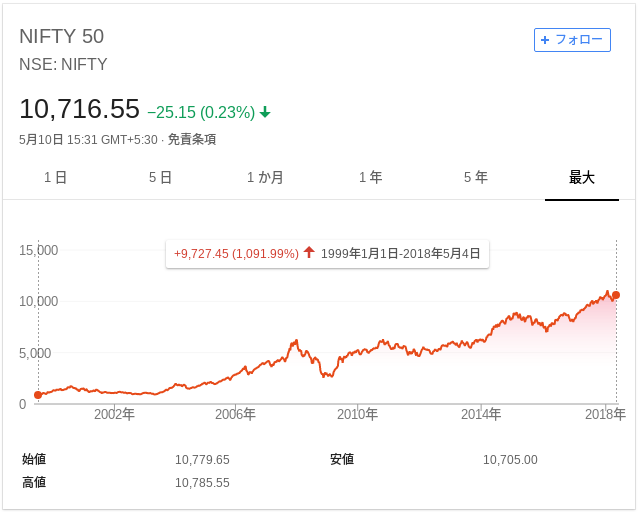
Task: Click the 10,716.55 current price
Action: [x=79, y=109]
